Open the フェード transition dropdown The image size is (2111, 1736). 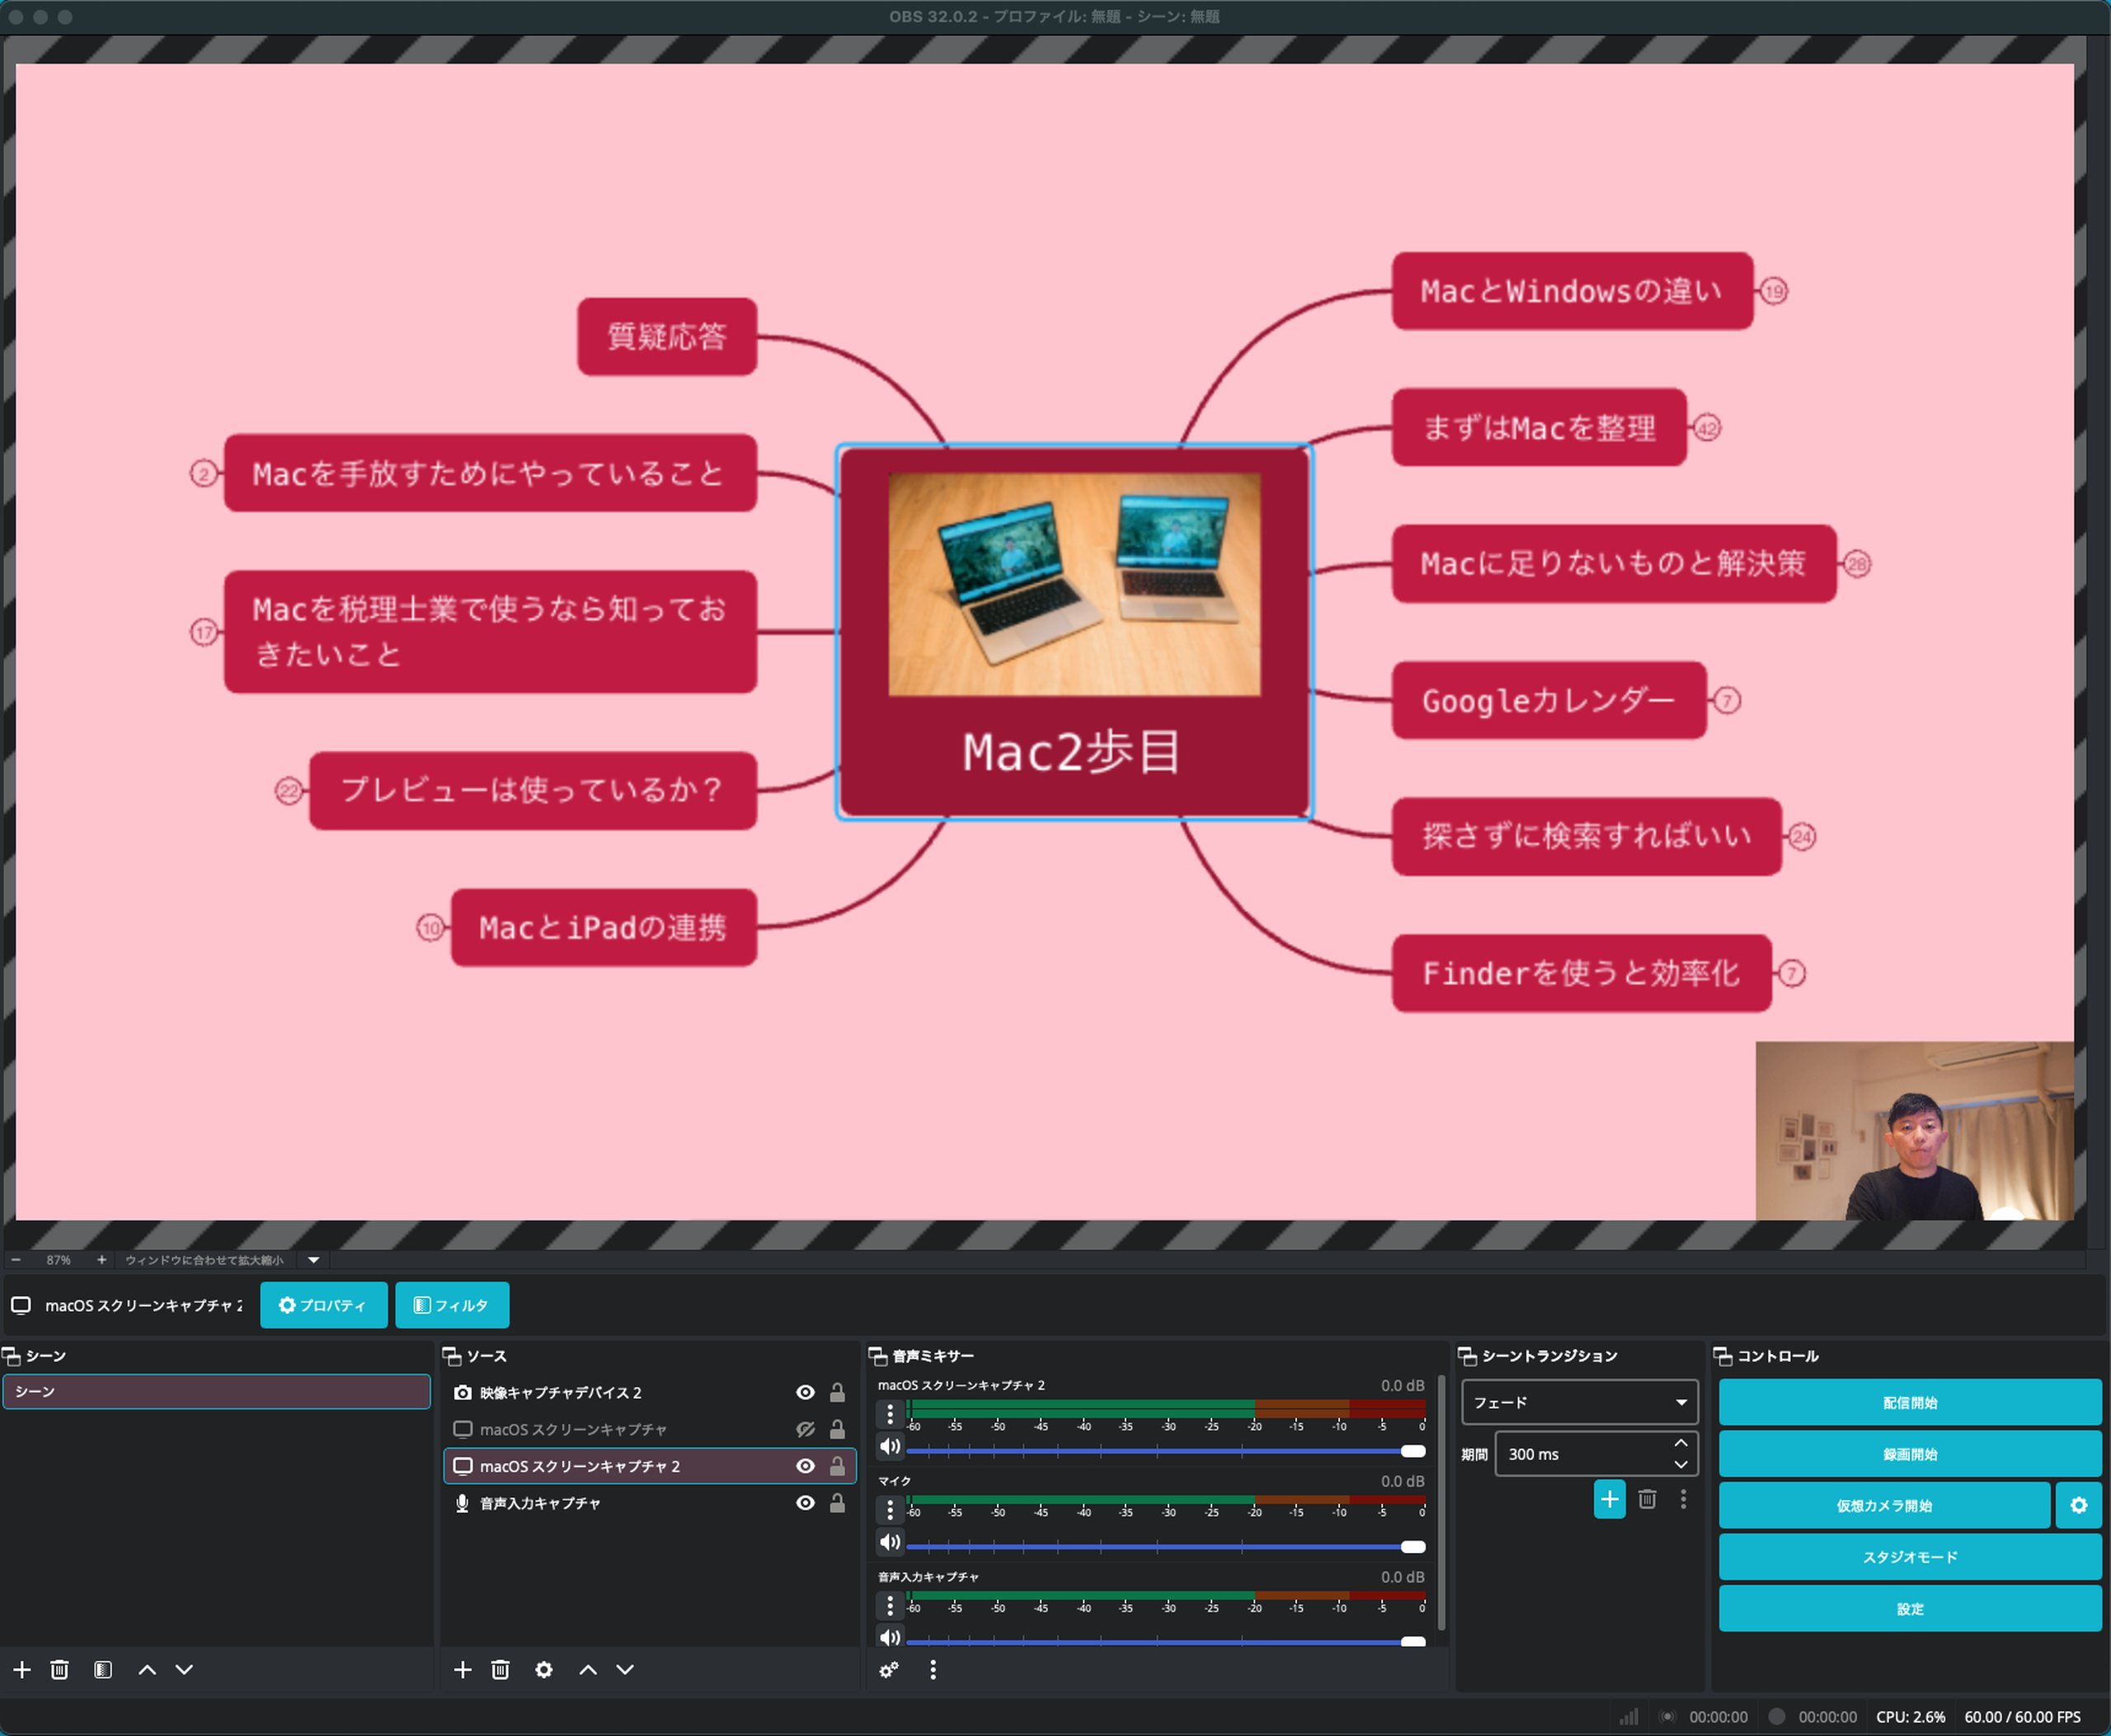pos(1579,1402)
